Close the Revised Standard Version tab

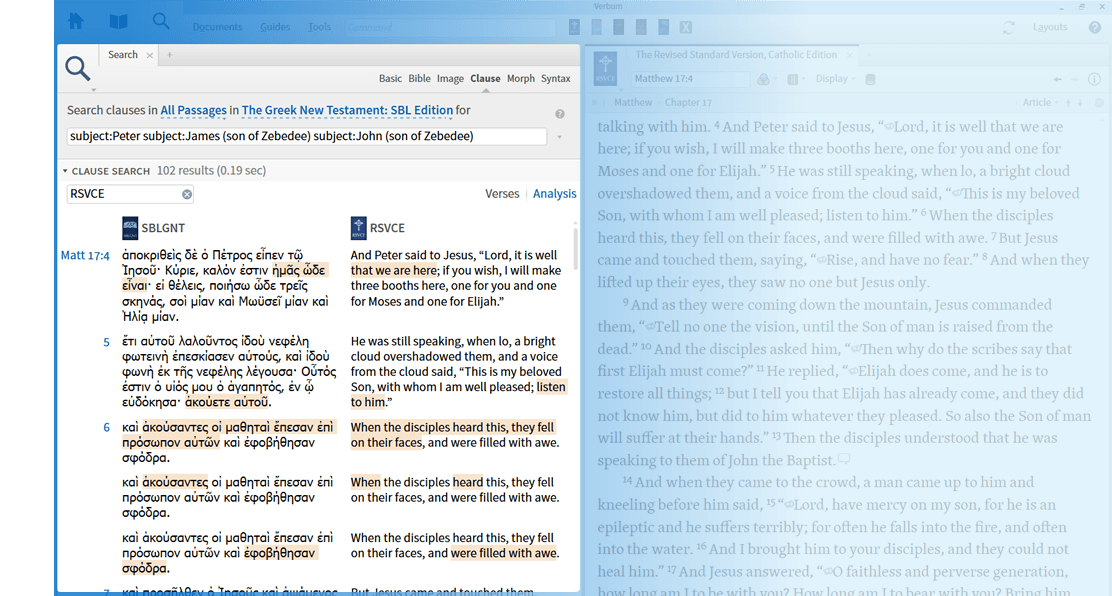click(850, 55)
